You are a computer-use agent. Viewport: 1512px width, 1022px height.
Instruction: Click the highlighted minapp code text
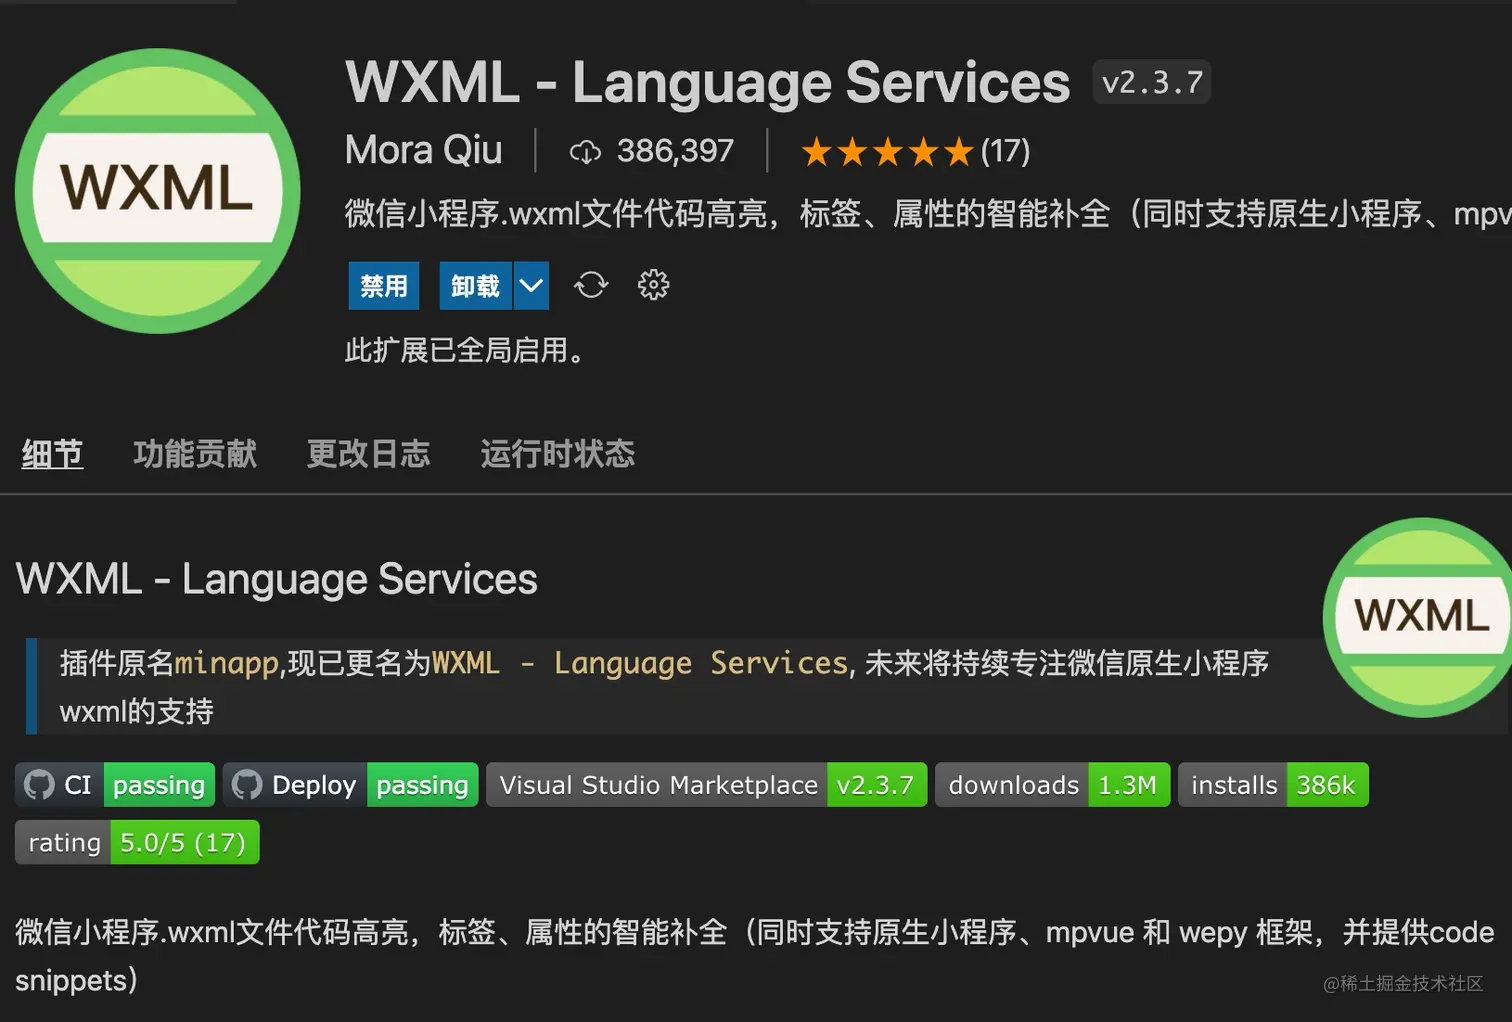coord(226,663)
